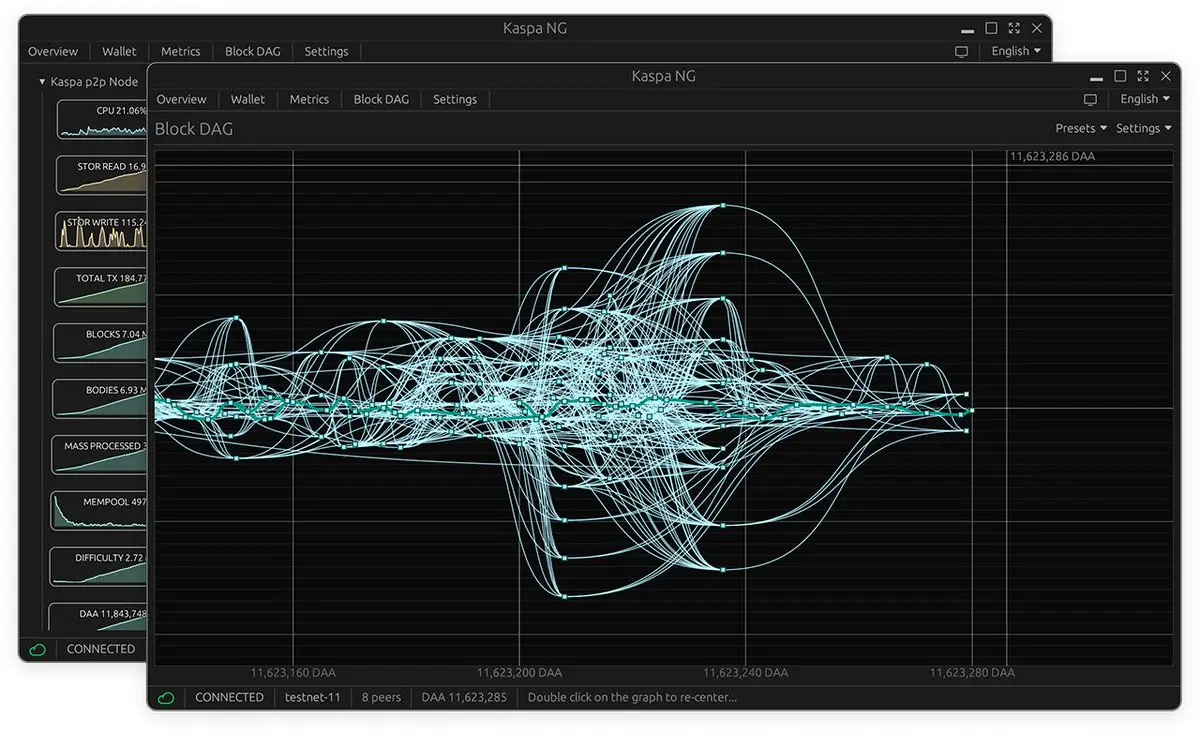Maximize the front Kaspa NG window
This screenshot has width=1200, height=733.
1120,76
